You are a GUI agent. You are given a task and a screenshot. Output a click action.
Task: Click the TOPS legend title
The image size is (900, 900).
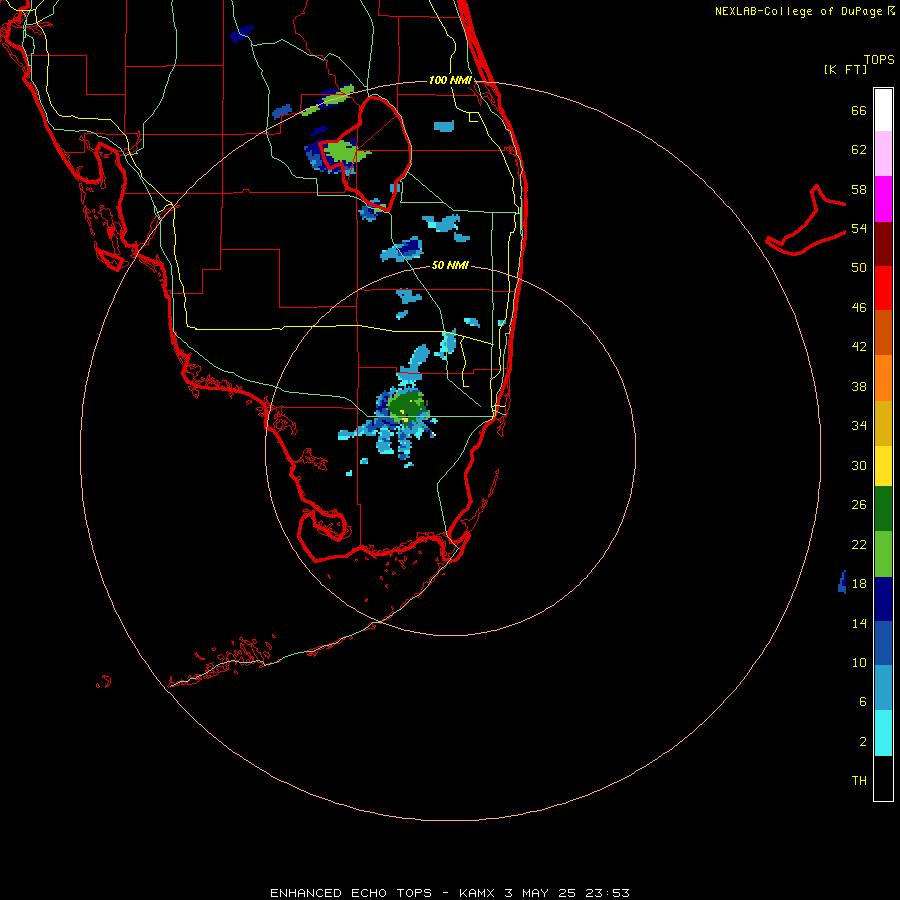pos(879,59)
